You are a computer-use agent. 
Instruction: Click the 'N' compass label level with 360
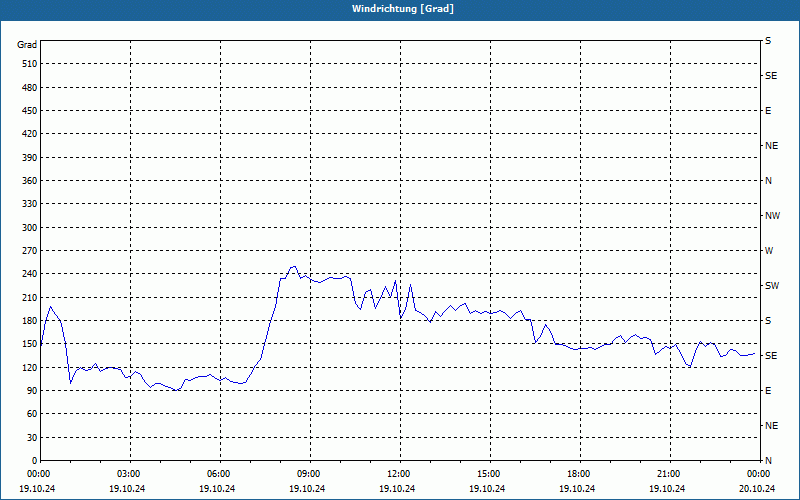coord(768,181)
